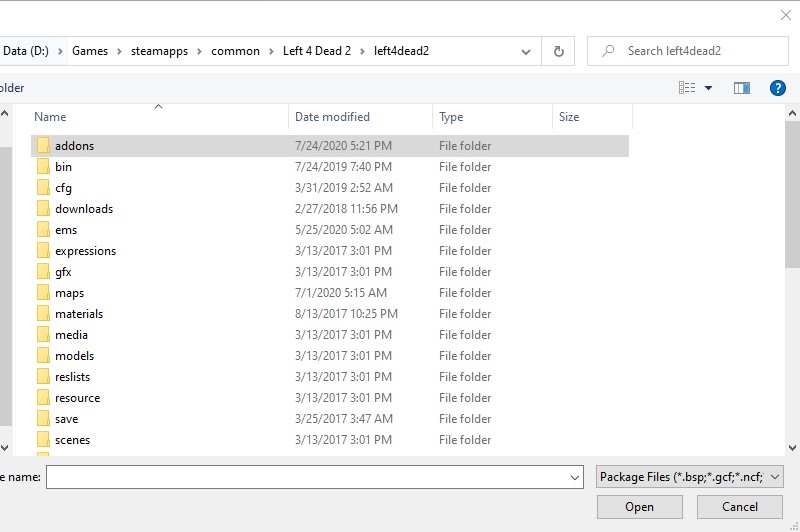Click the vertical scrollbar down arrow
The height and width of the screenshot is (532, 800).
click(x=792, y=448)
